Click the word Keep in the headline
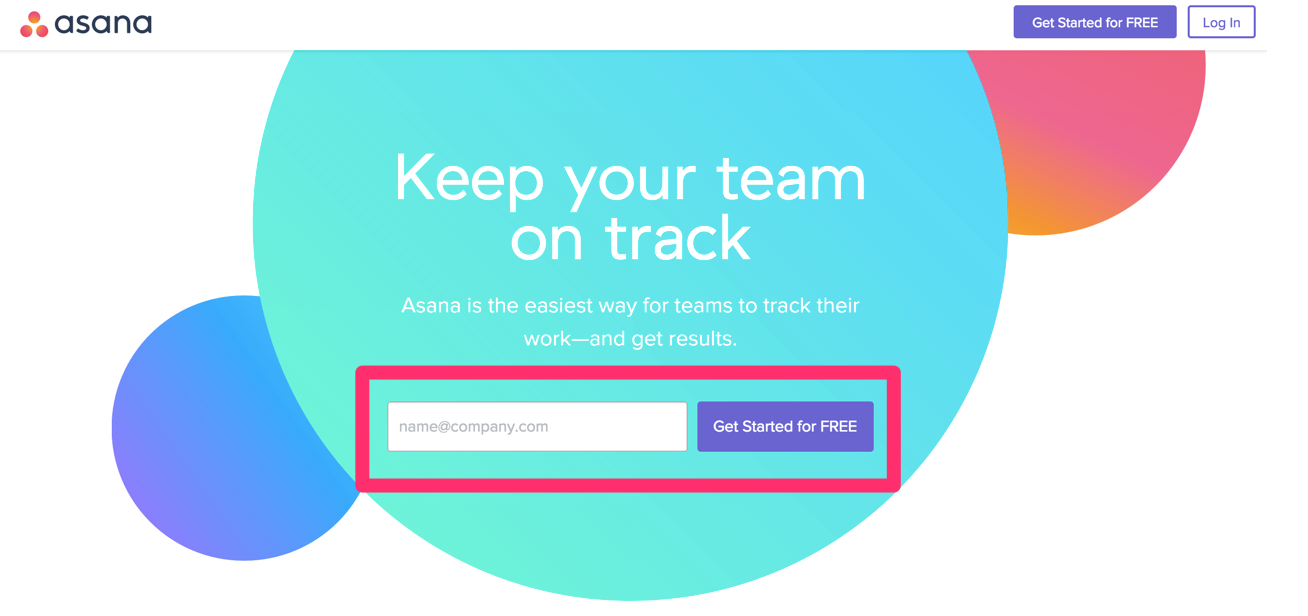This screenshot has width=1308, height=616. (x=469, y=178)
